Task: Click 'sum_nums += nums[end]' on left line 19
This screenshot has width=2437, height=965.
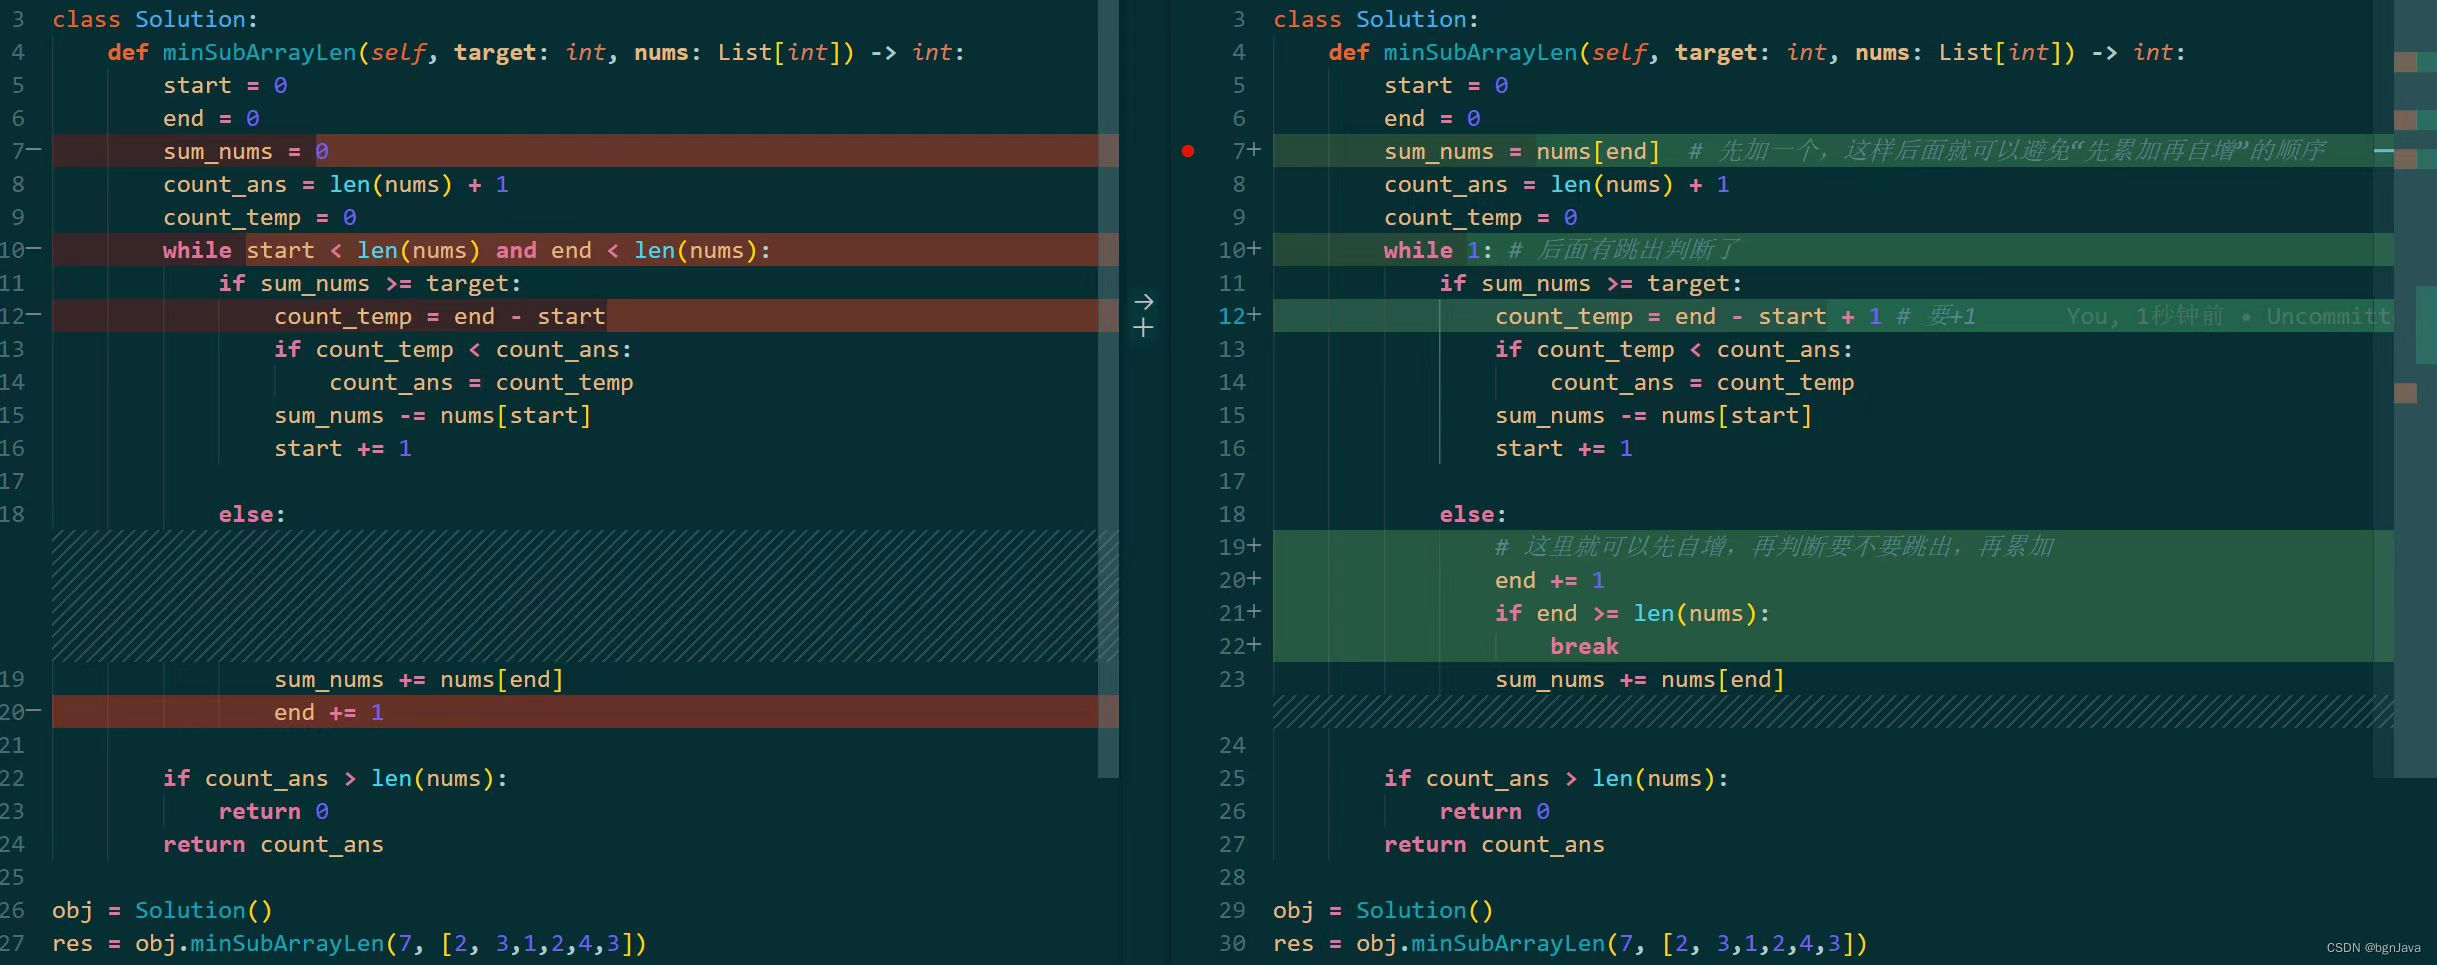Action: coord(419,679)
